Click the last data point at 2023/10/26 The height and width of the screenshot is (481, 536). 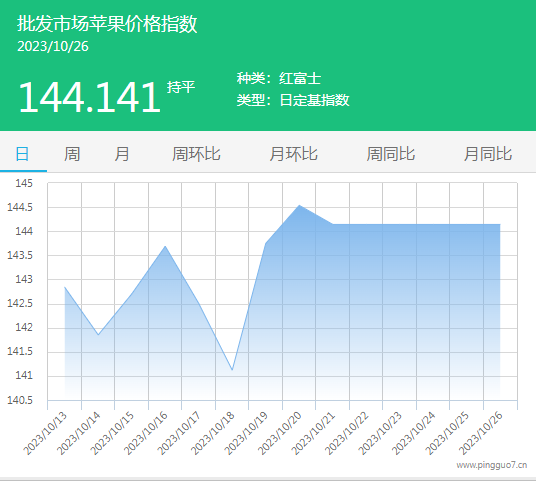[x=500, y=224]
